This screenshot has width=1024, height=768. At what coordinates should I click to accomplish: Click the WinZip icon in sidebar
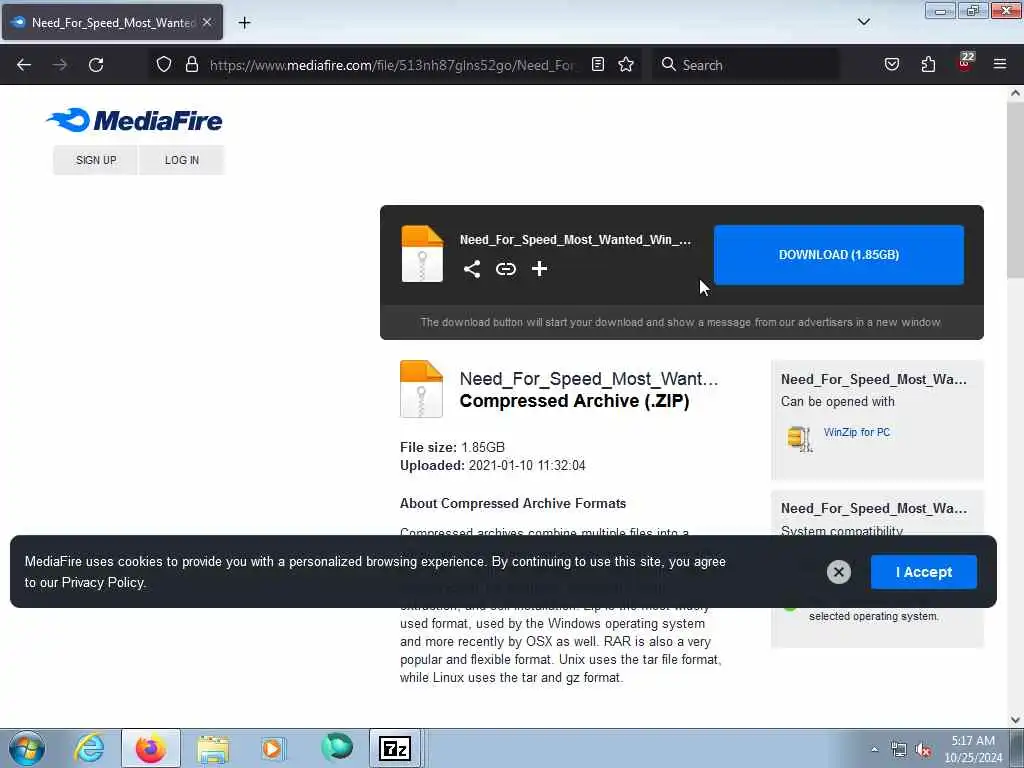[799, 438]
